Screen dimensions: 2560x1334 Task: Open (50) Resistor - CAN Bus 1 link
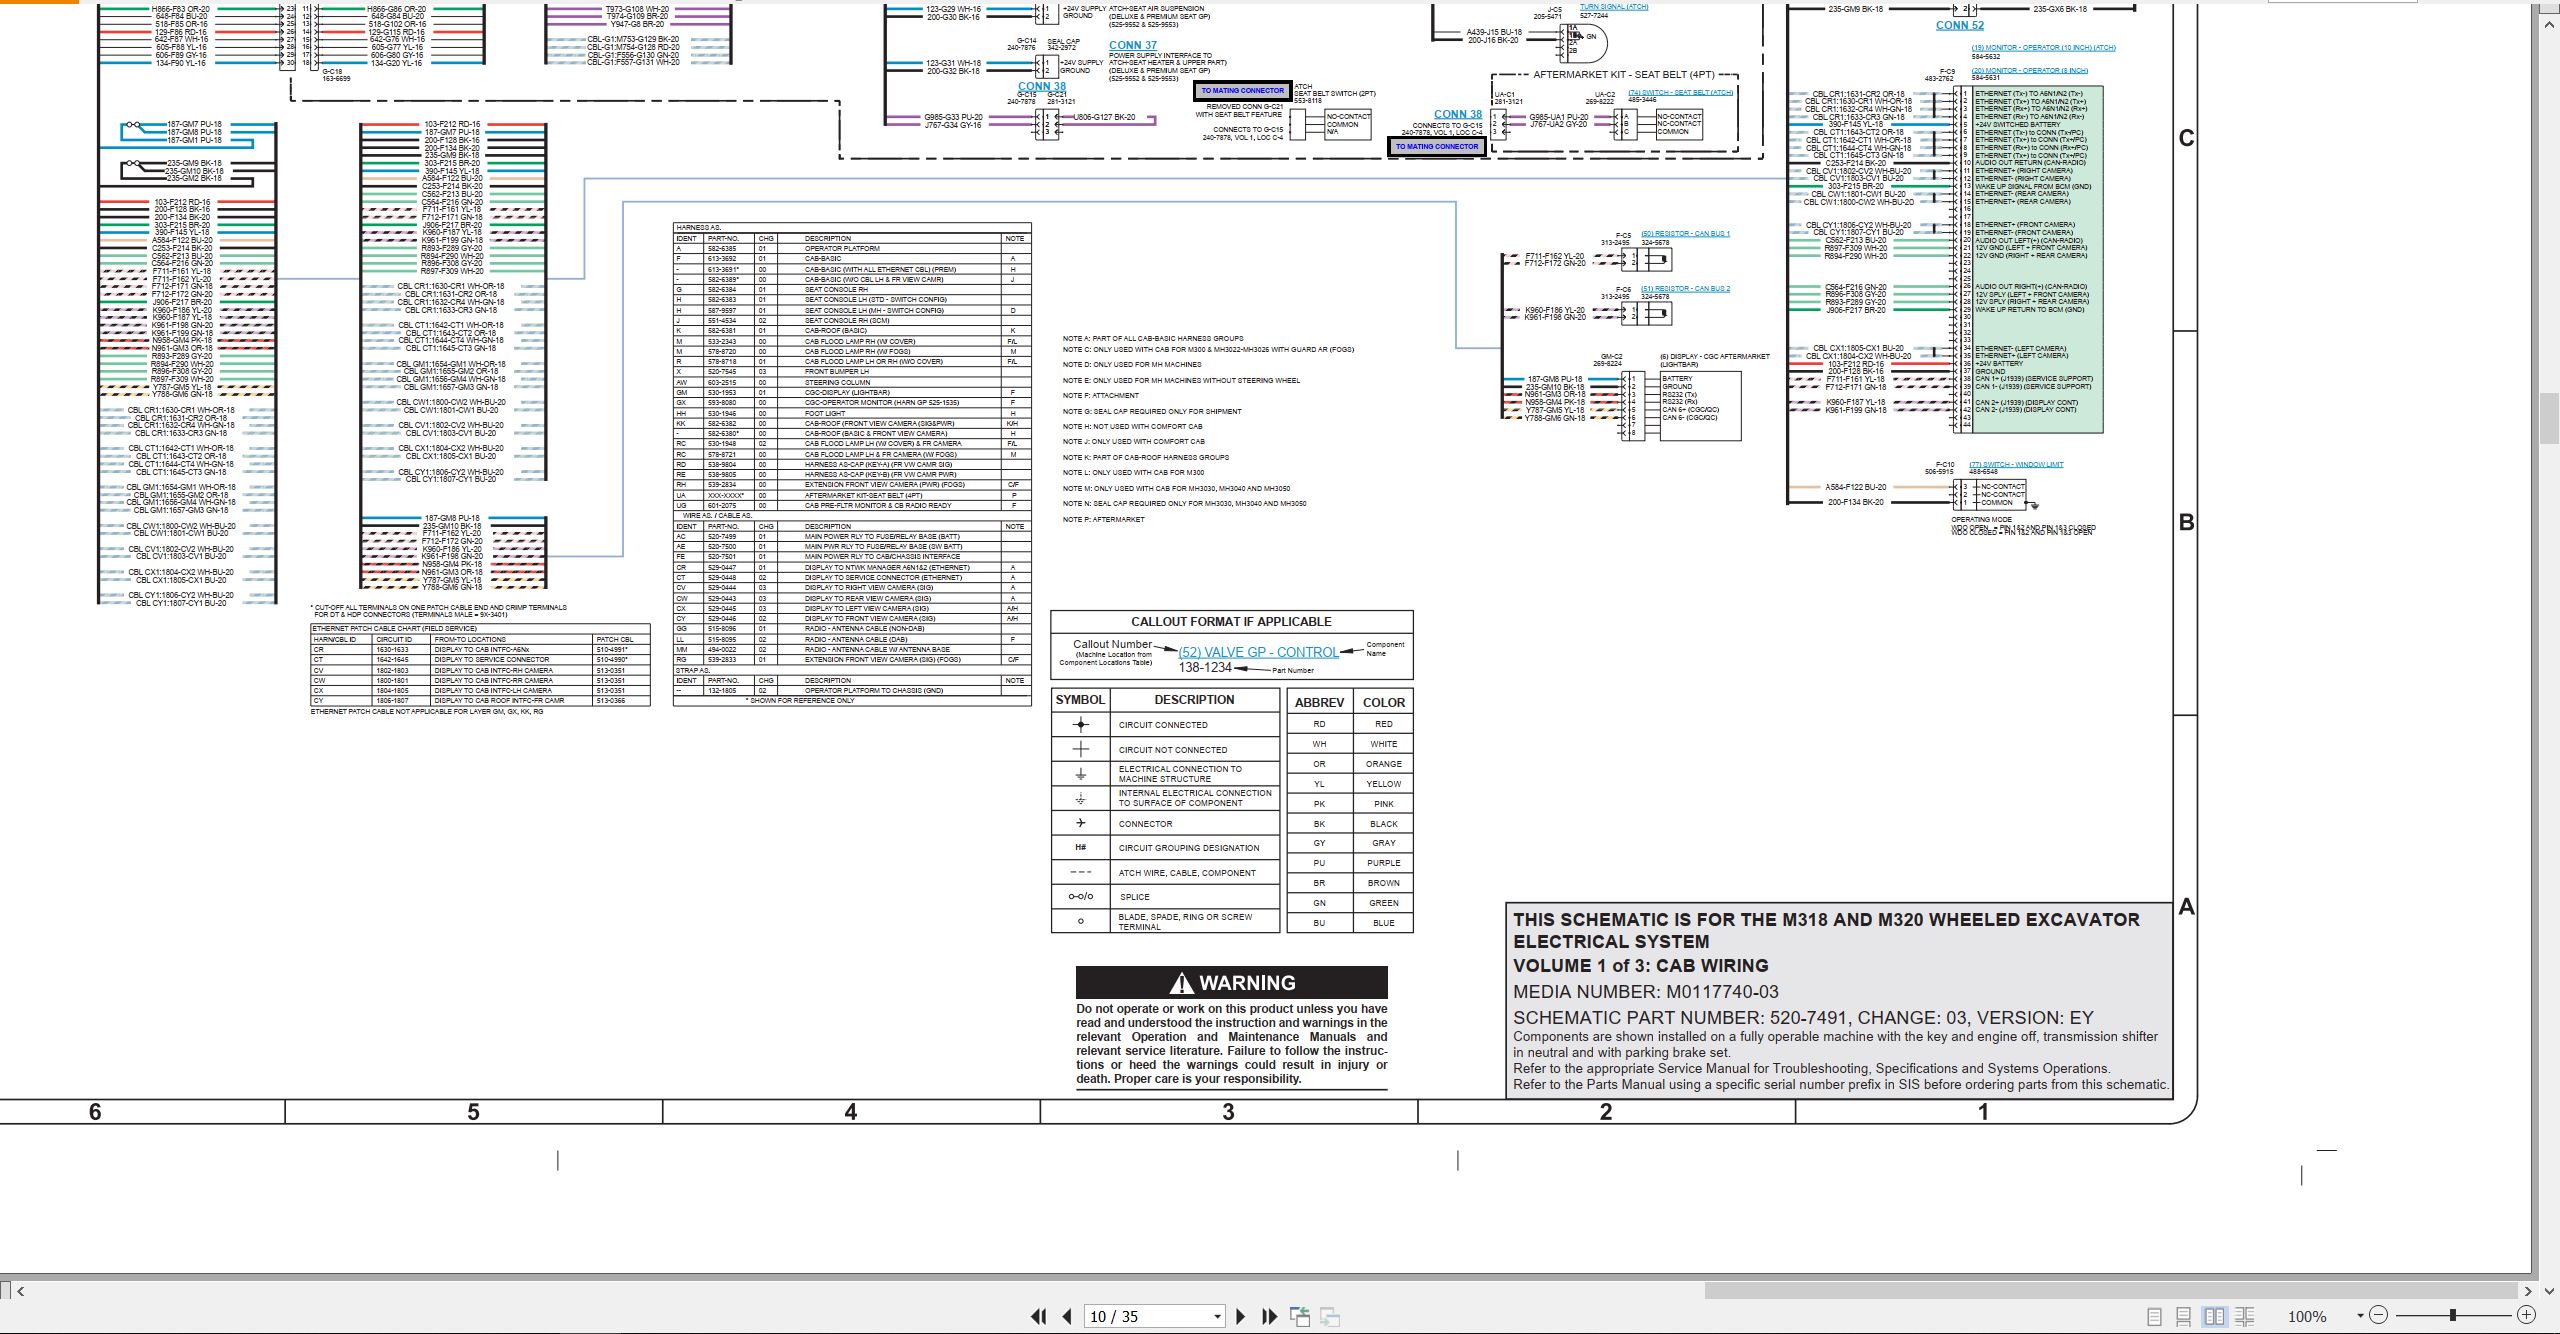click(x=1685, y=233)
